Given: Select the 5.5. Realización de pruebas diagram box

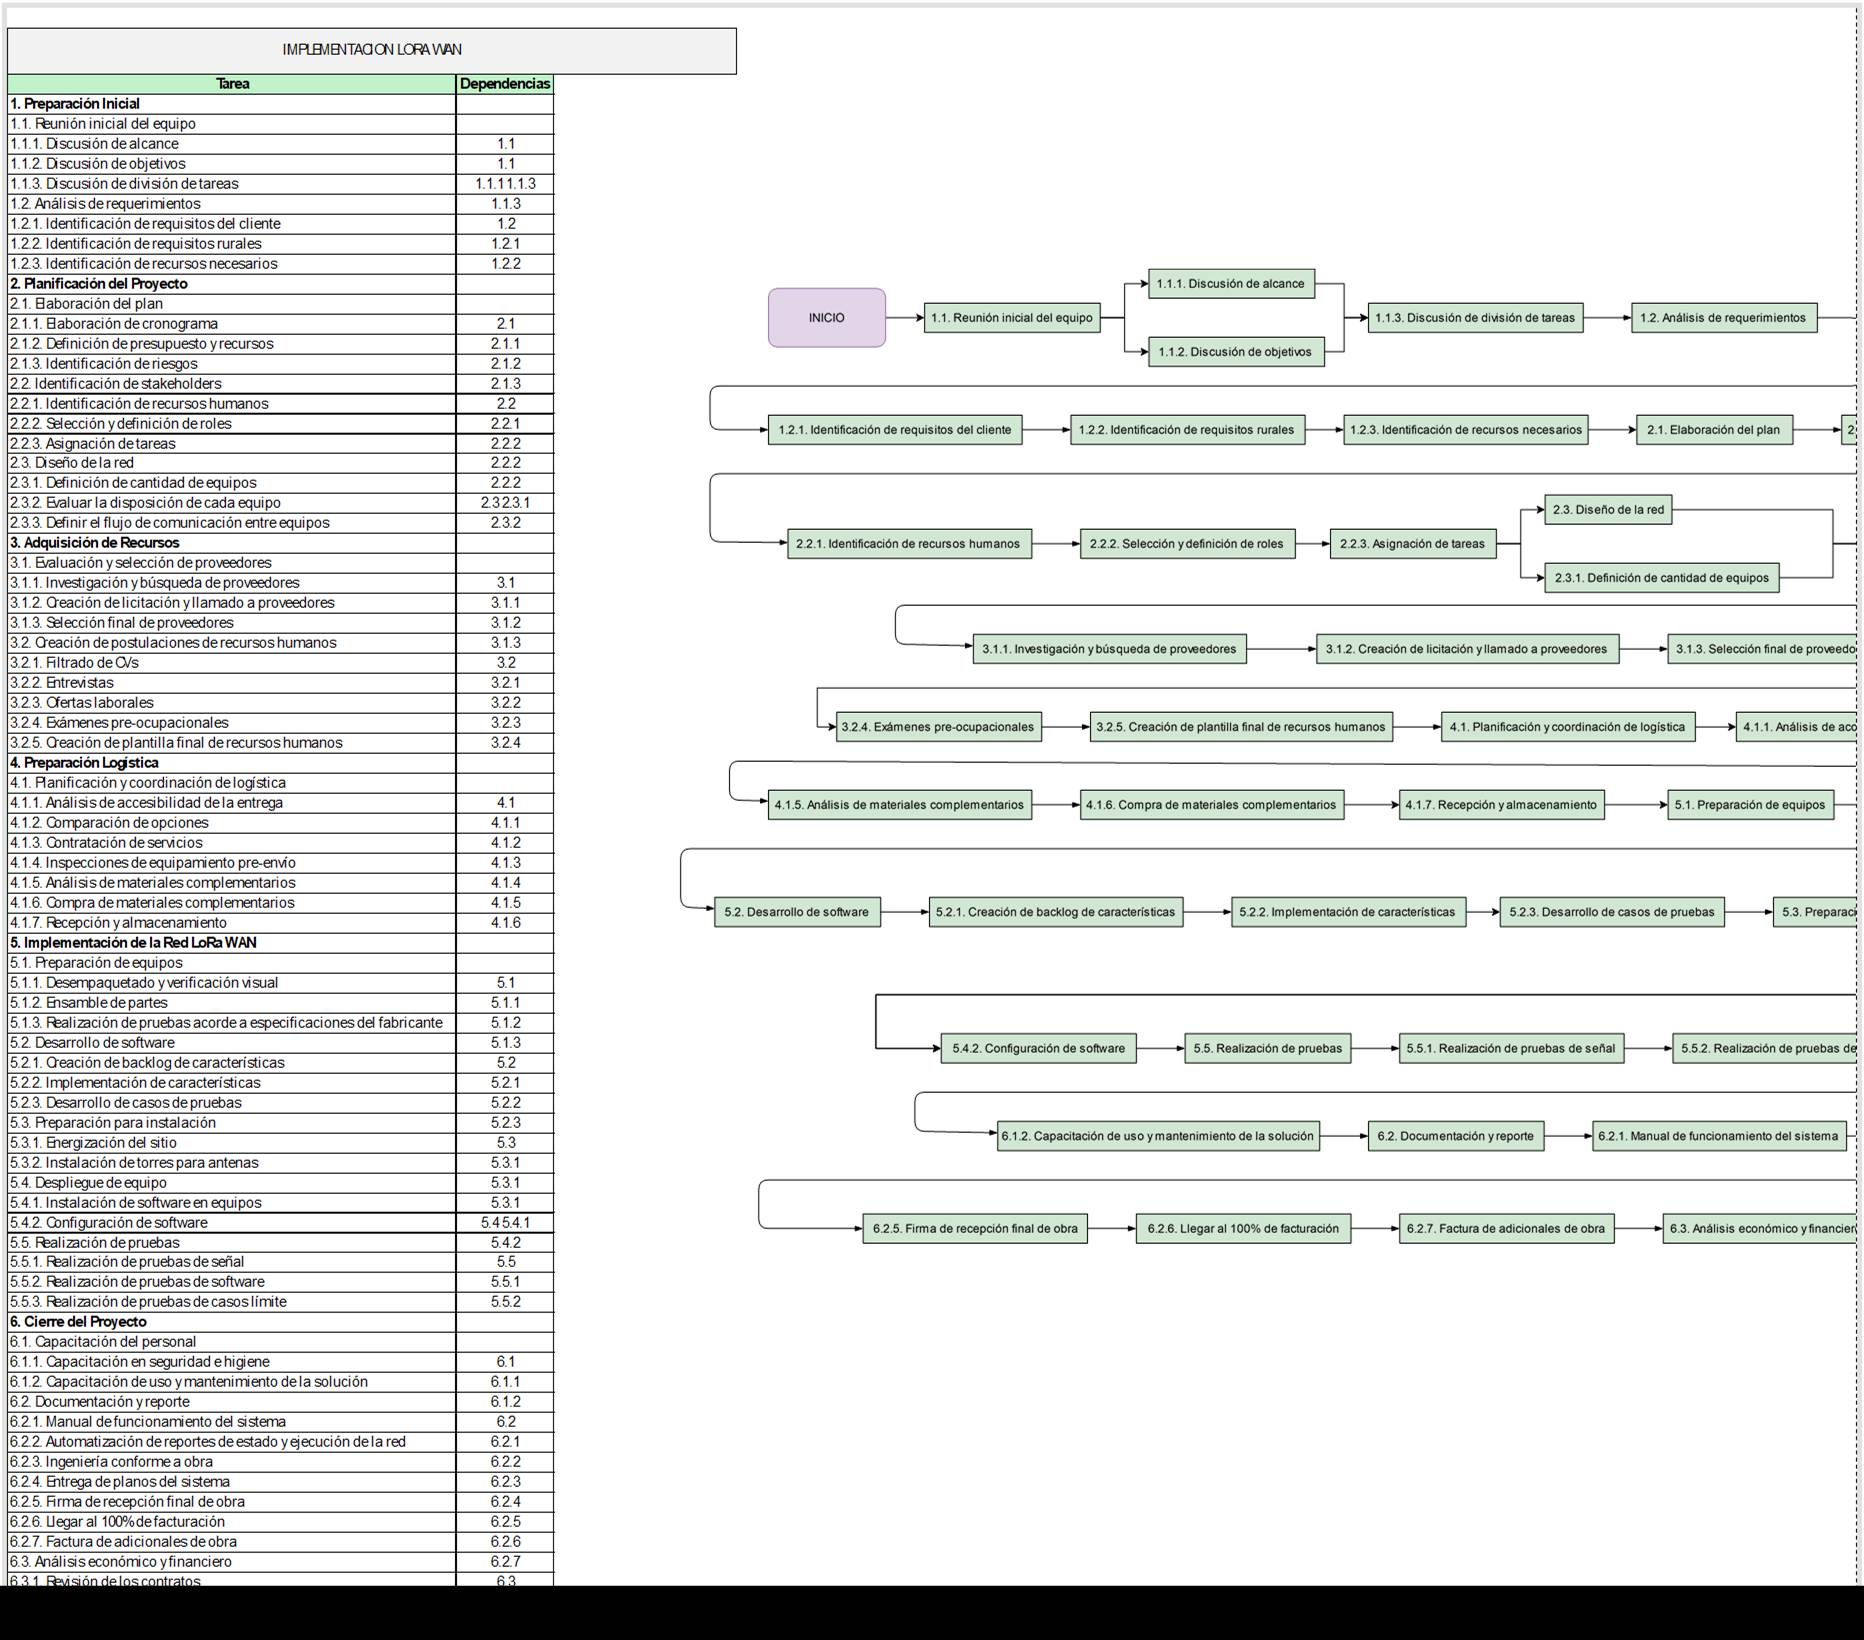Looking at the screenshot, I should [x=1267, y=1049].
